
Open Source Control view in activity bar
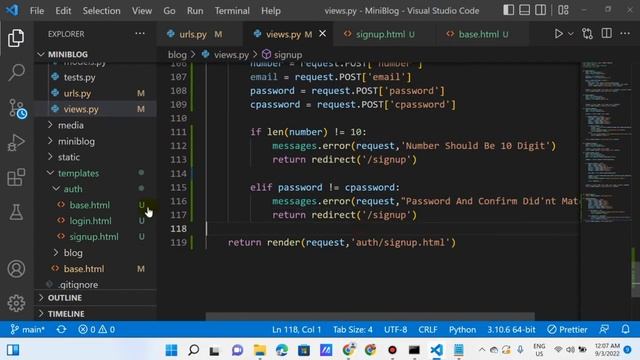17,109
